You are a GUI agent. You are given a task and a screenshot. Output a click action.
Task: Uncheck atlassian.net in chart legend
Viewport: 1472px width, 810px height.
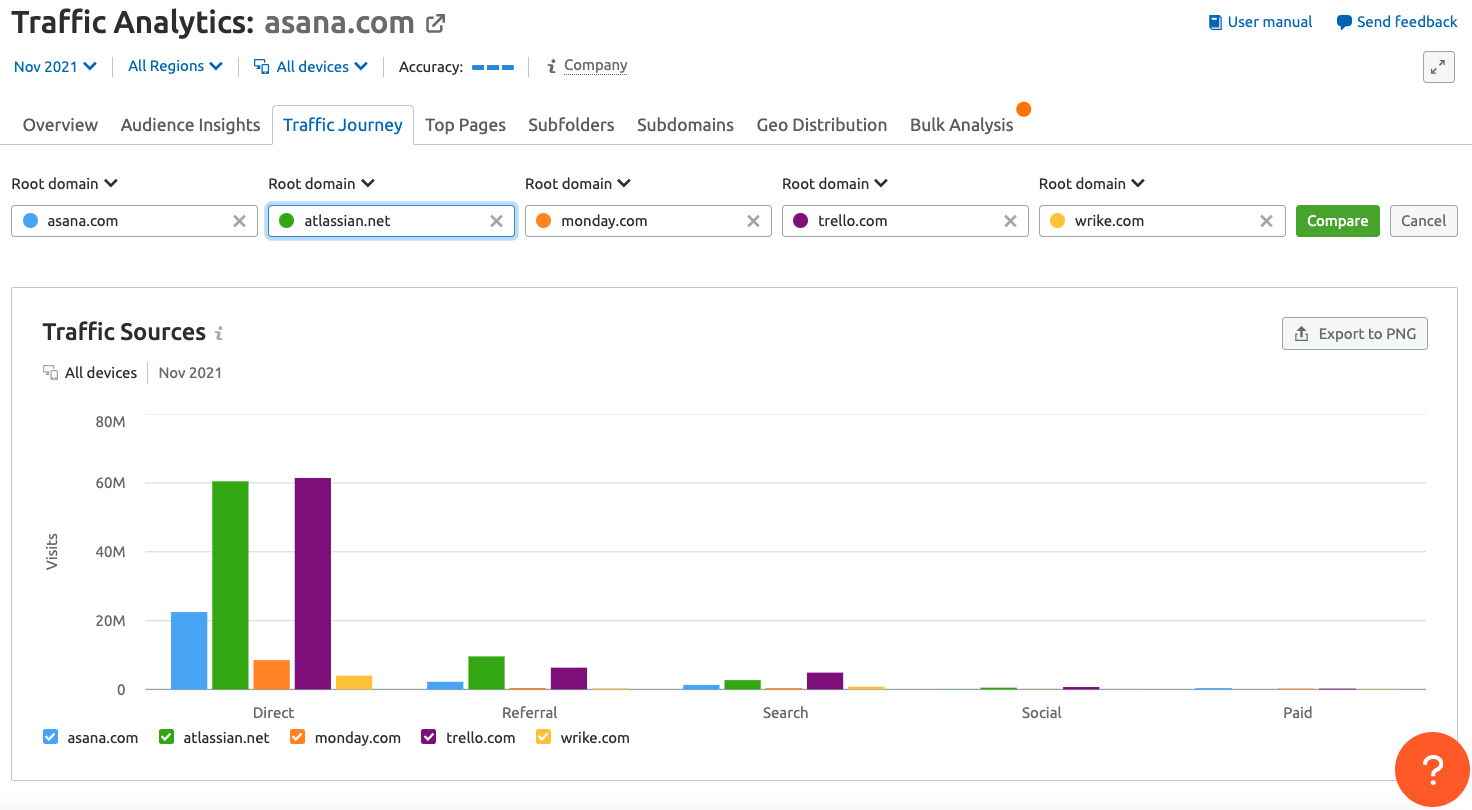[x=167, y=737]
